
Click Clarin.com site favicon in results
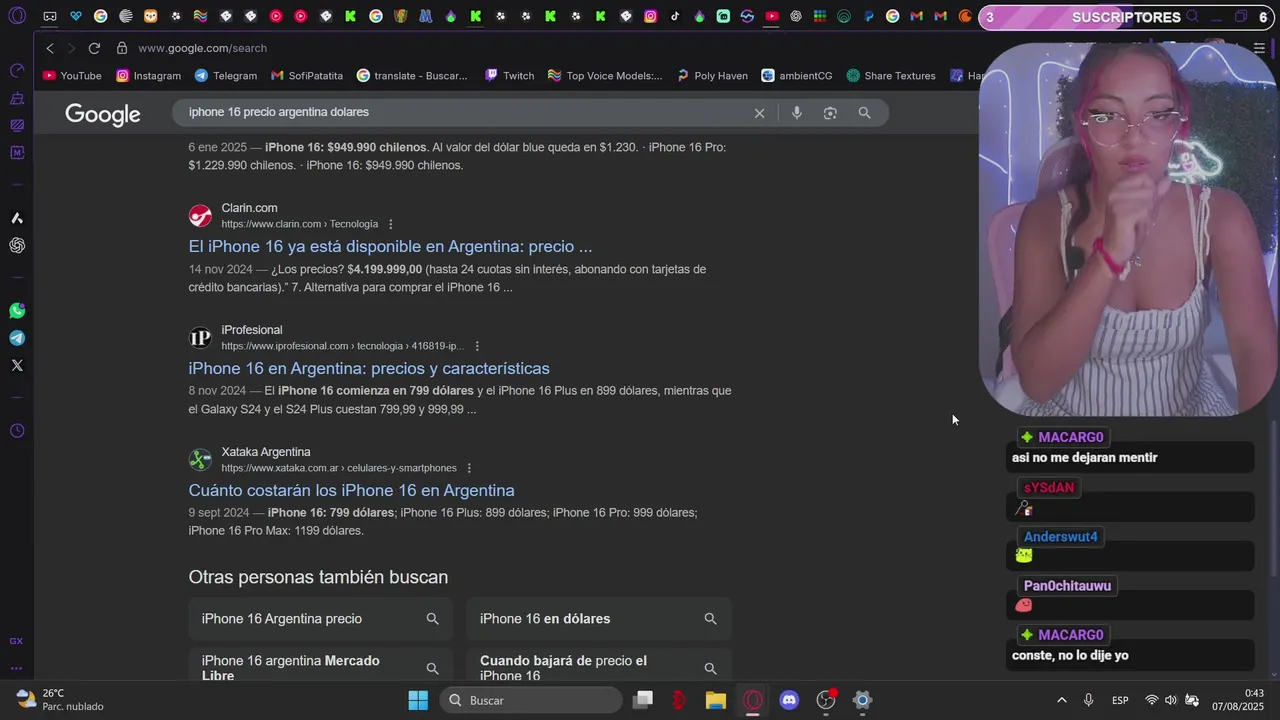click(201, 216)
